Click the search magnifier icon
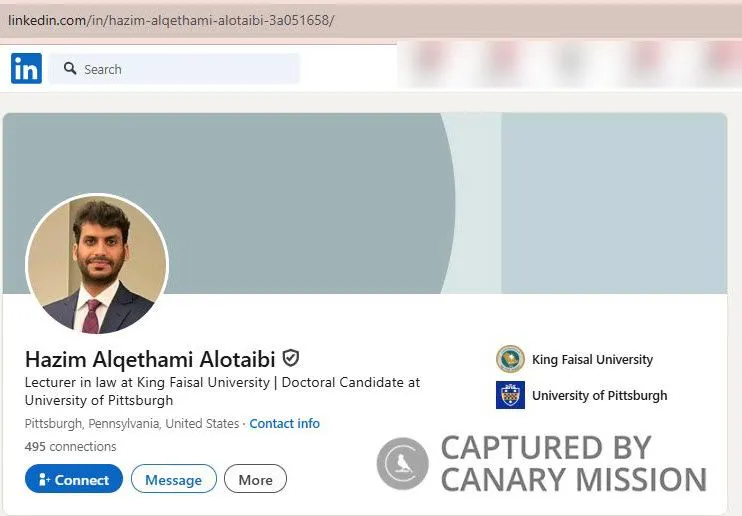The image size is (742, 516). click(70, 68)
